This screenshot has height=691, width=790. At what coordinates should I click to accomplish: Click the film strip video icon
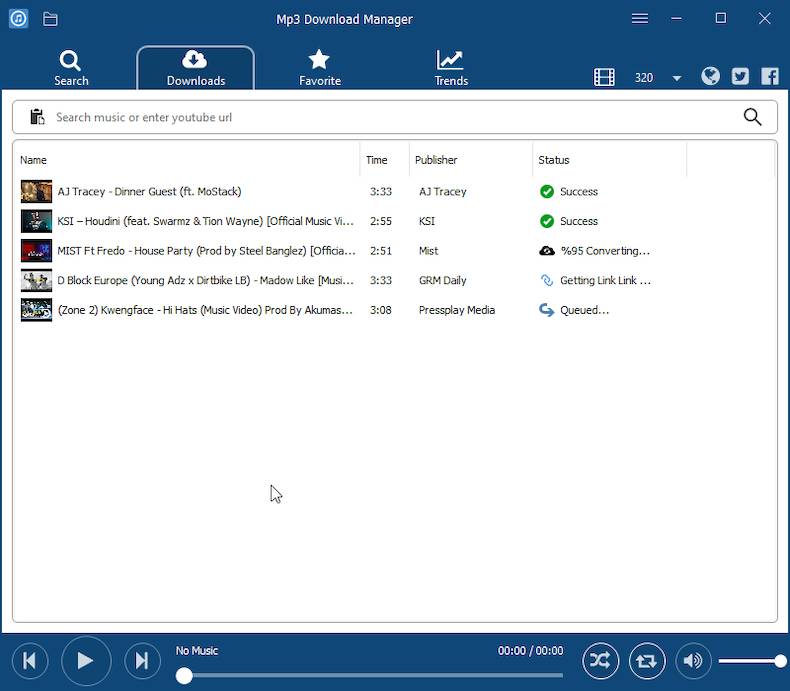click(x=604, y=77)
